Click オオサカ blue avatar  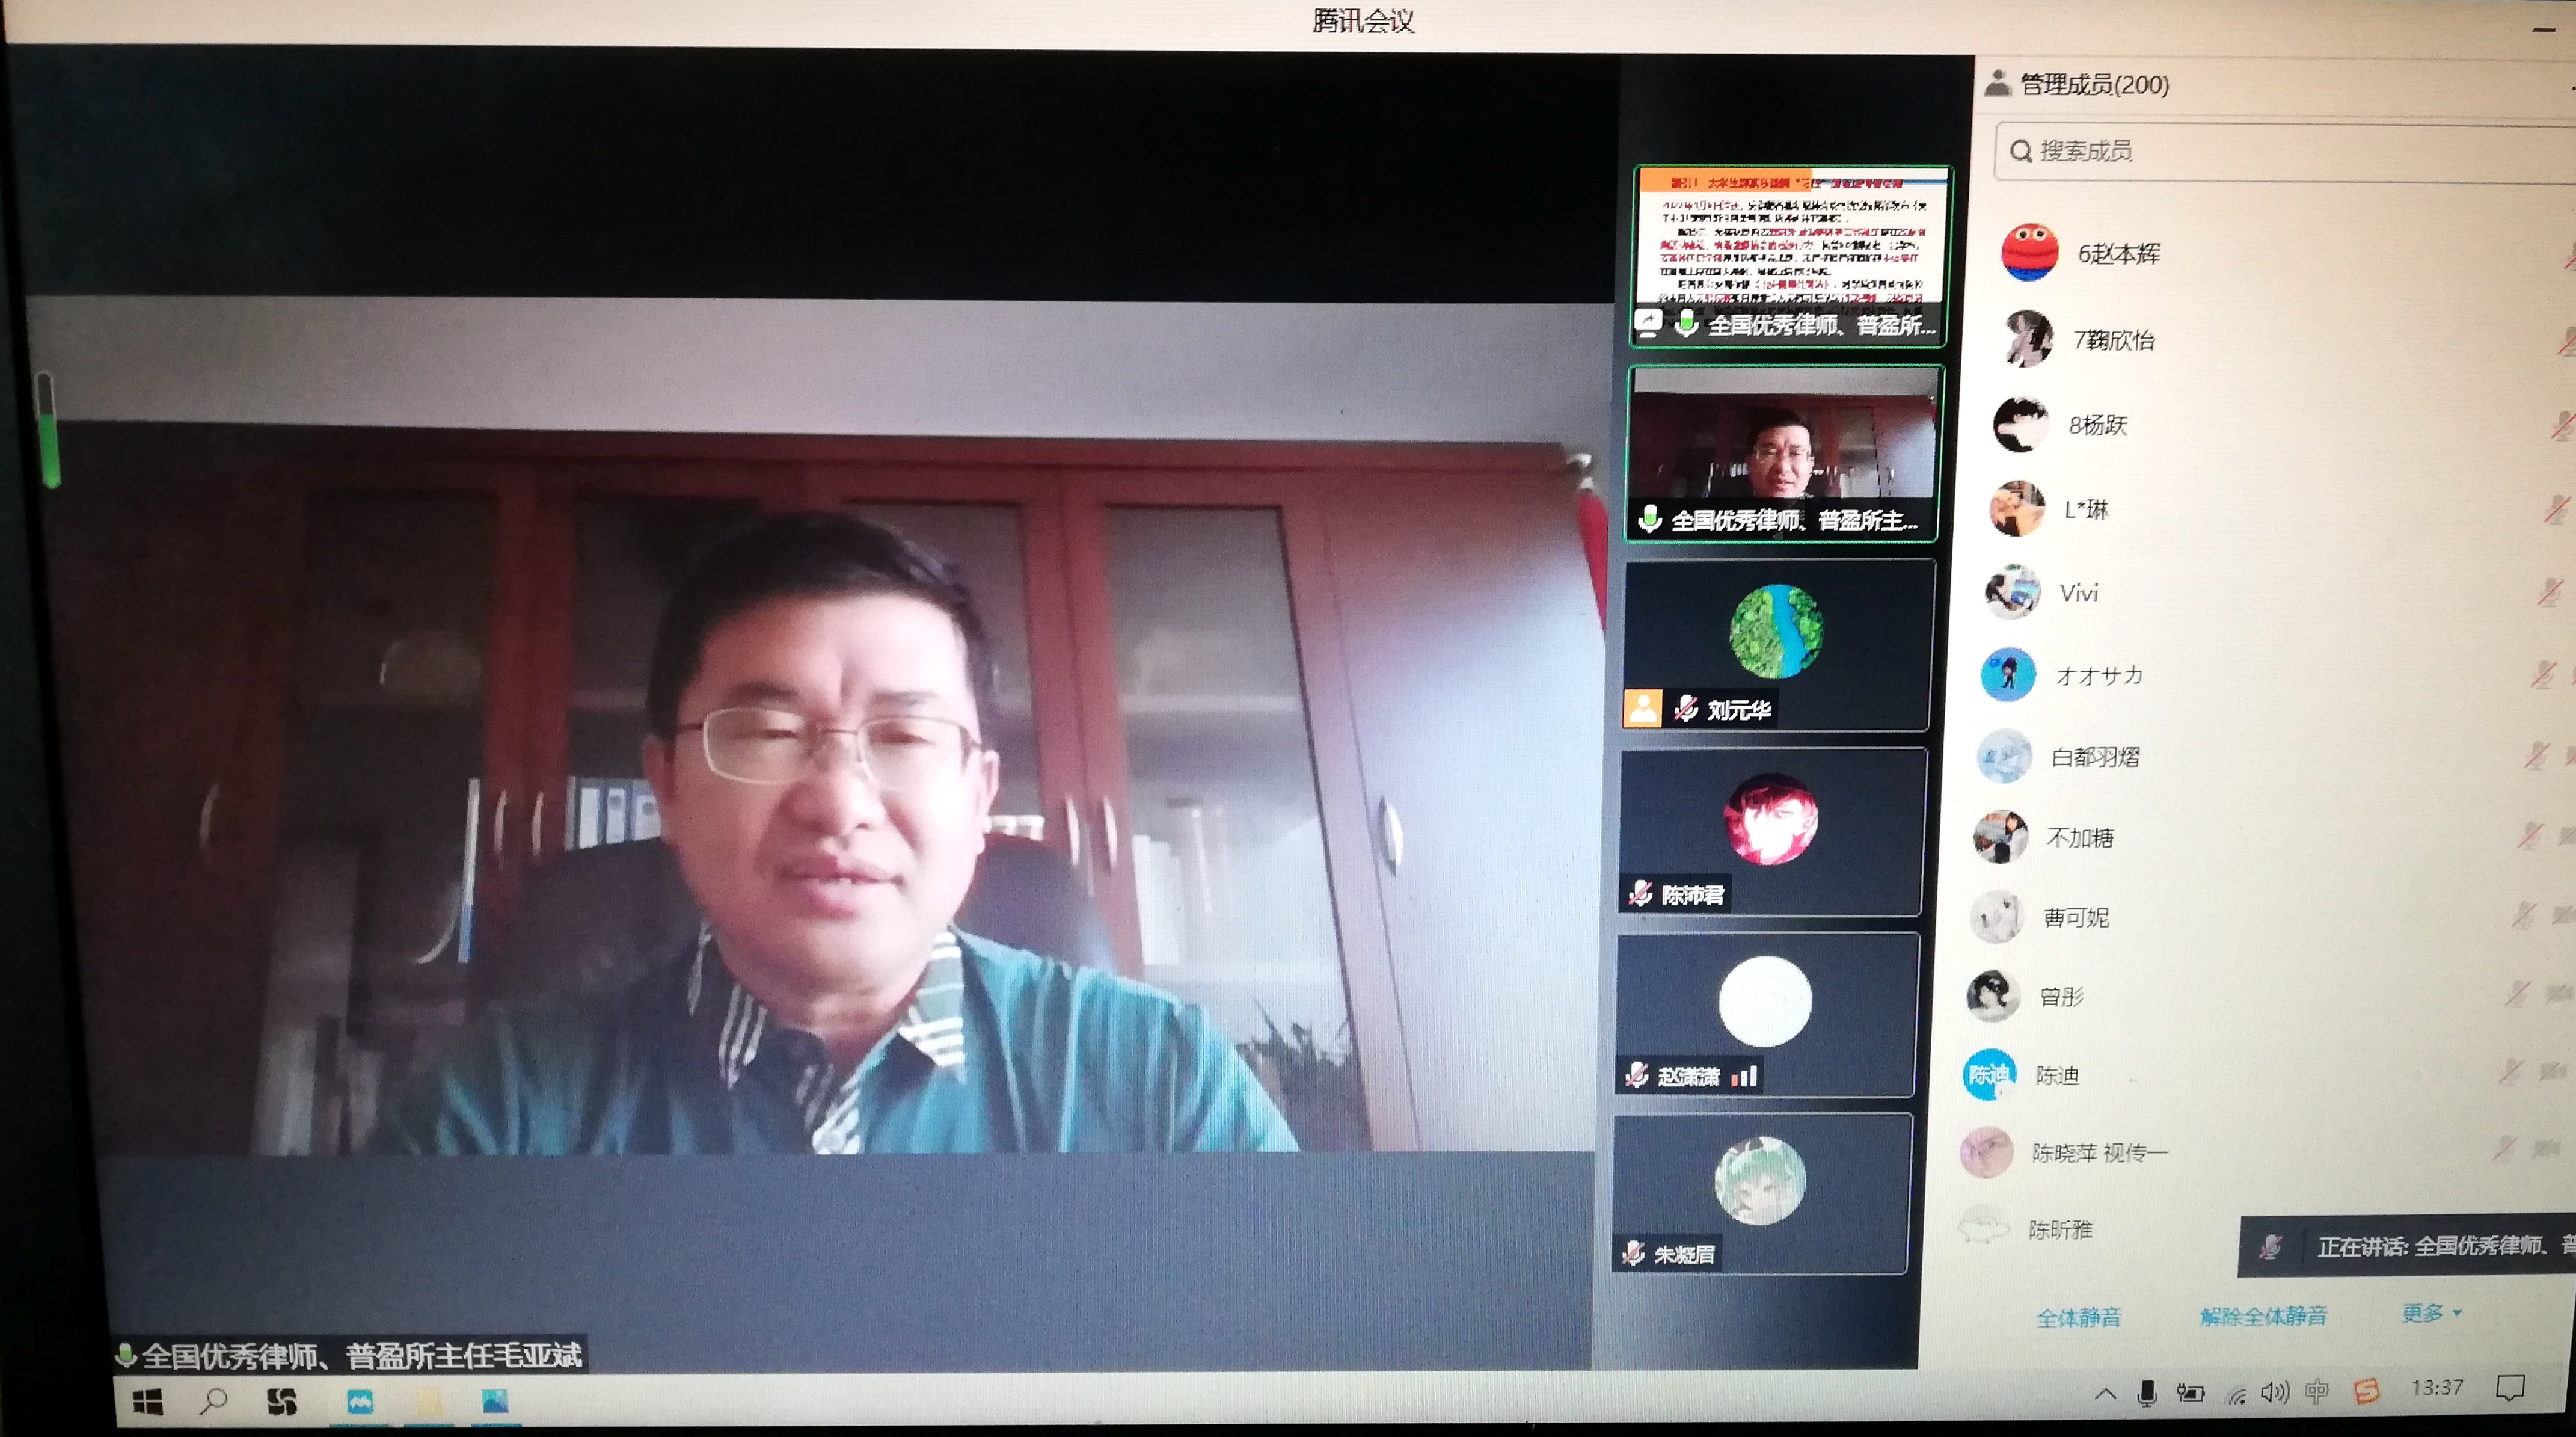click(2008, 674)
